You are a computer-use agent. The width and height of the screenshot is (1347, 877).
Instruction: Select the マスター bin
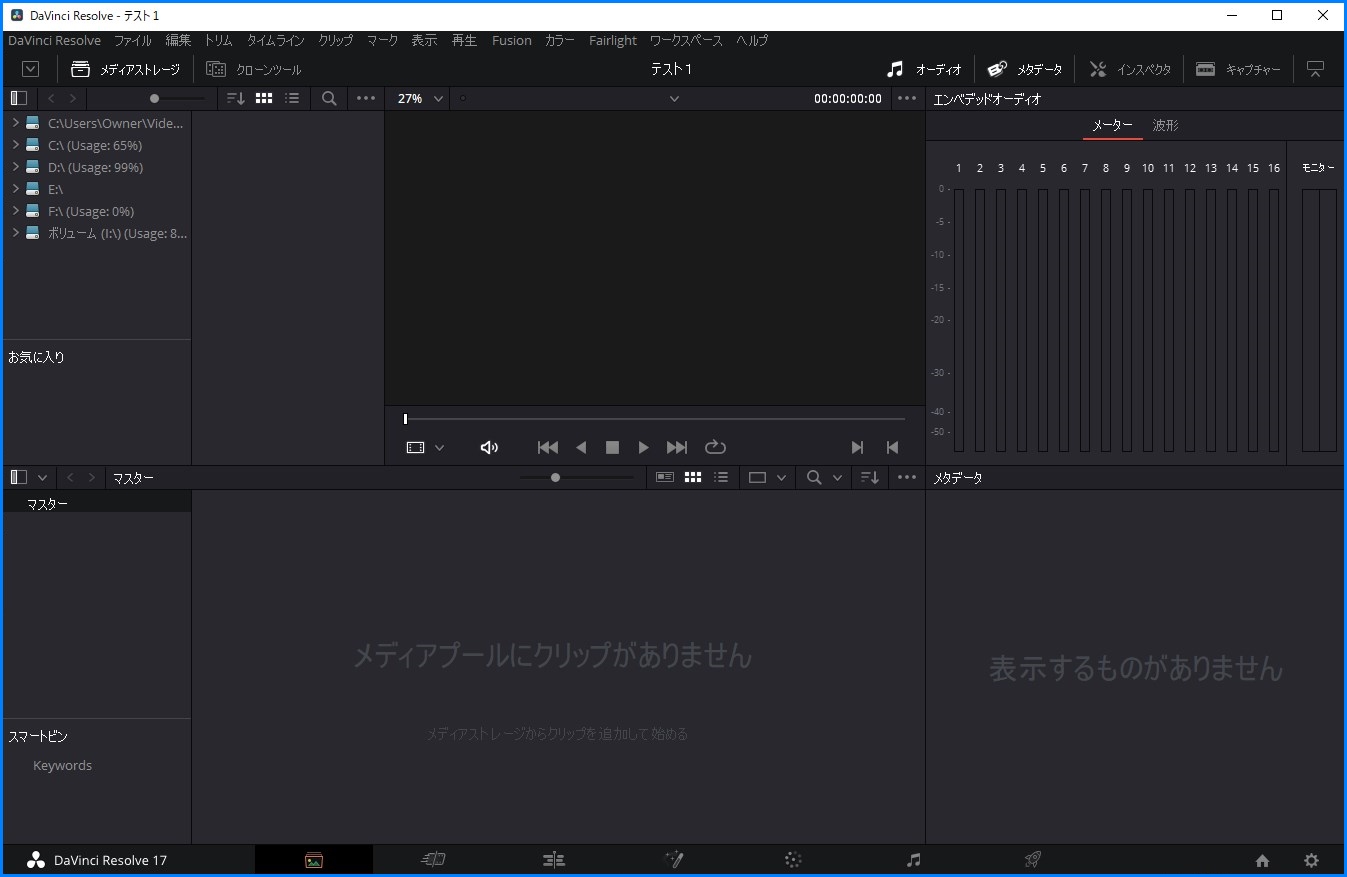tap(97, 504)
